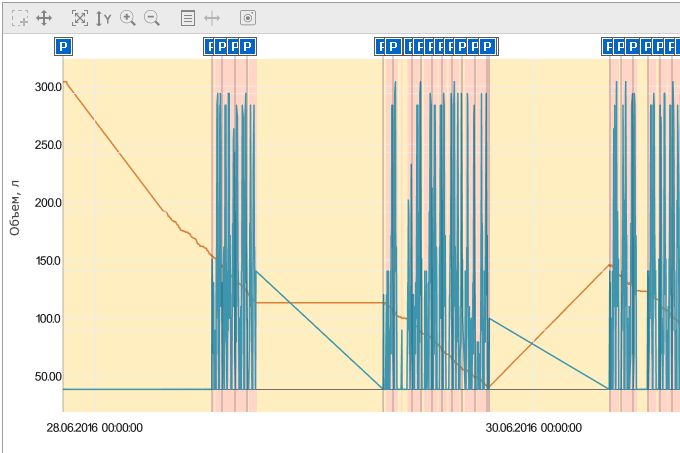
Task: Activate the pan move tool
Action: pyautogui.click(x=44, y=18)
